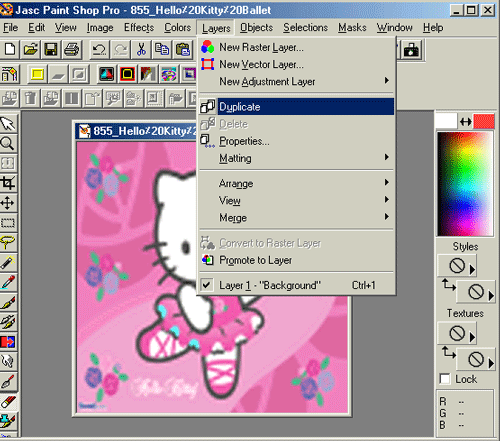Expand the layers View submenu
Viewport: 500px width, 441px height.
(x=297, y=200)
